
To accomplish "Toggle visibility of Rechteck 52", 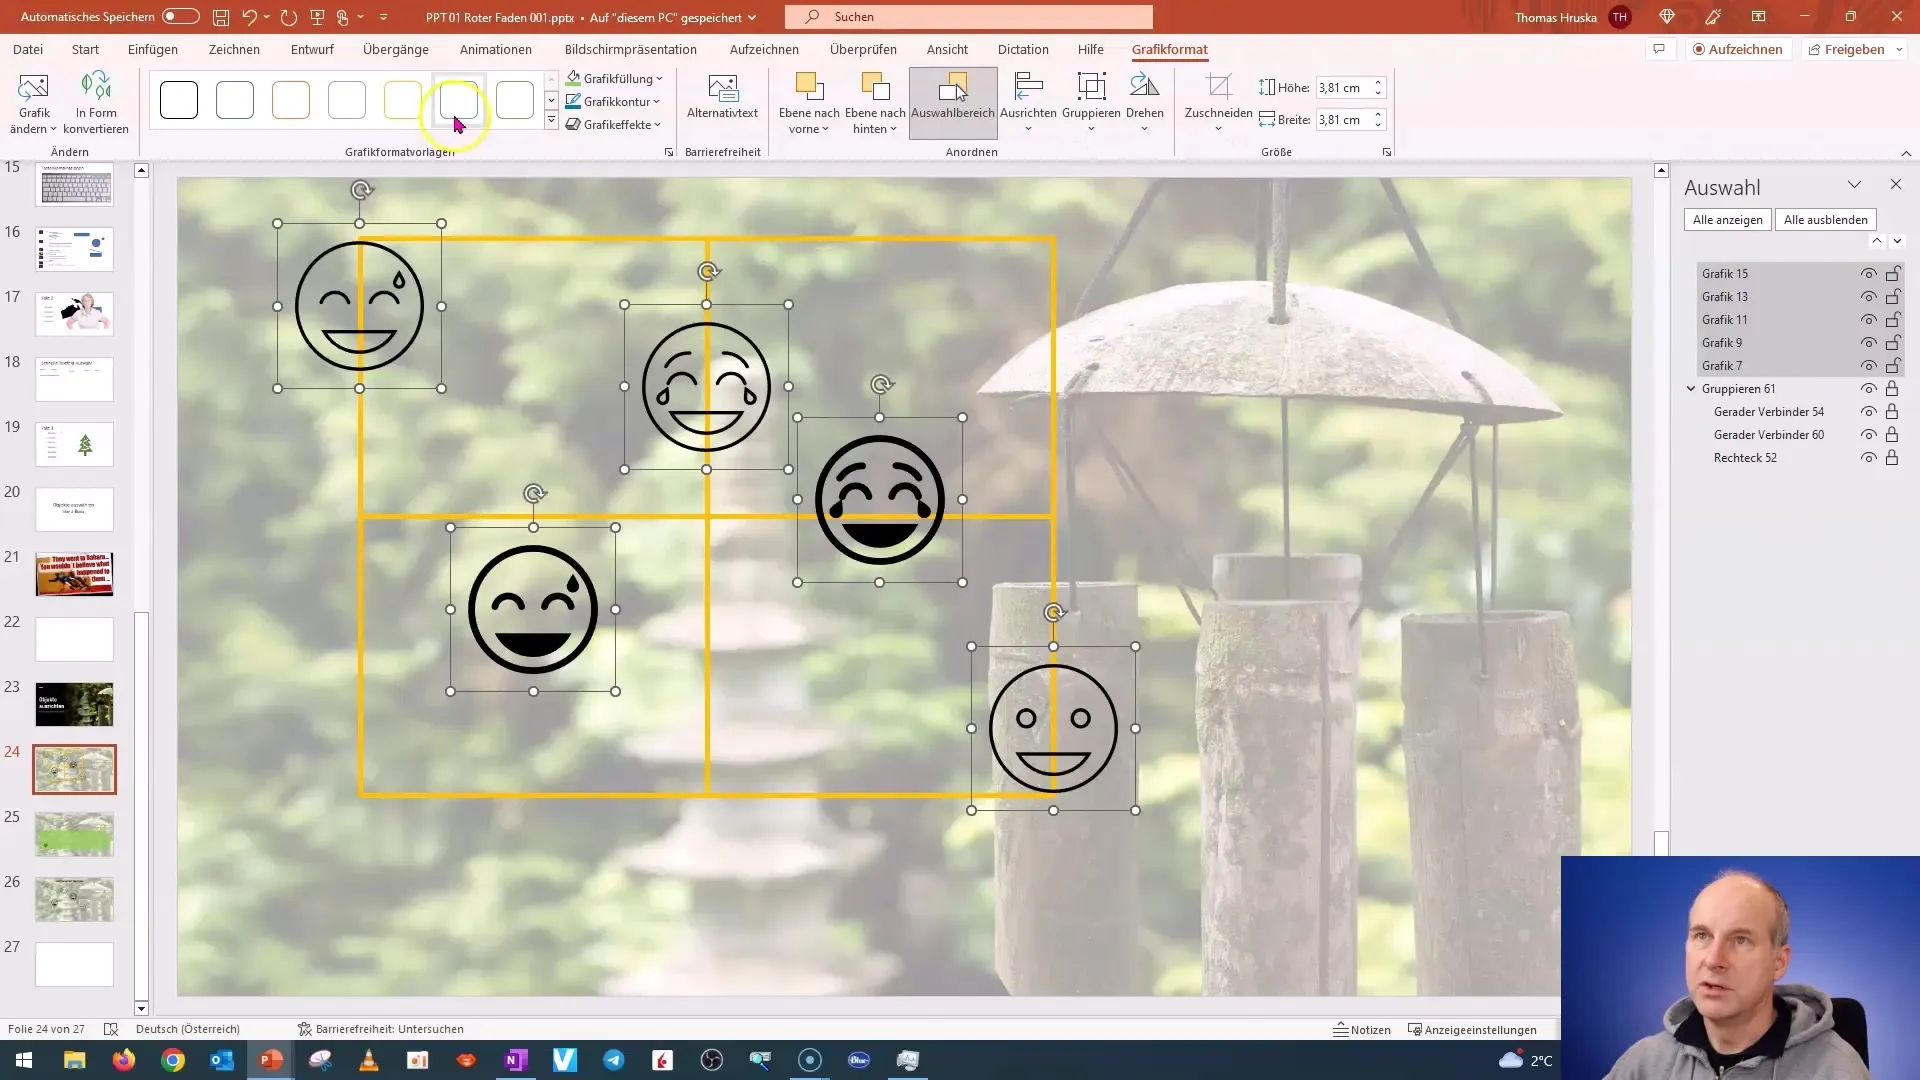I will 1868,458.
